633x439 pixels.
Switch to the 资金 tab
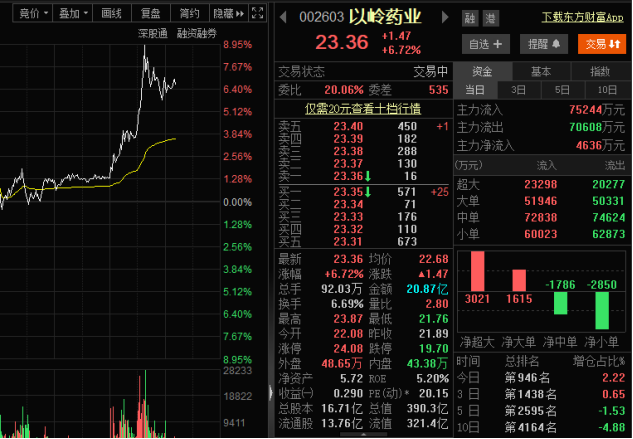pyautogui.click(x=482, y=71)
